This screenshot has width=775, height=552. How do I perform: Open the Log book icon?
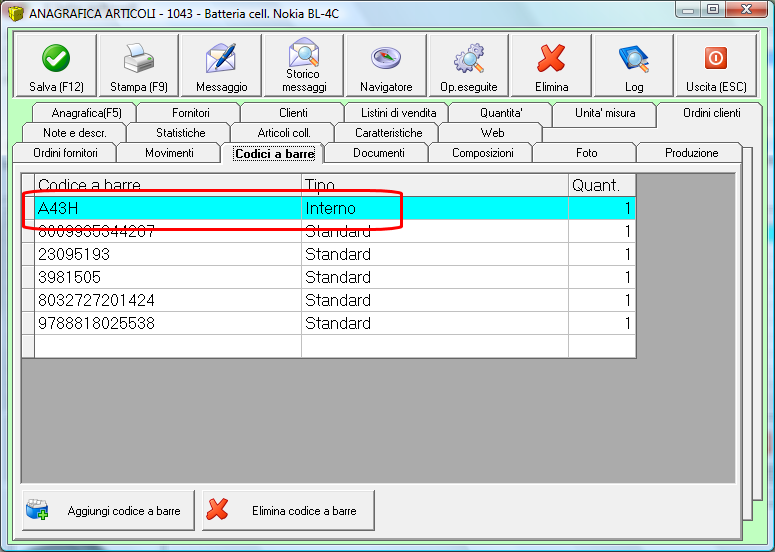click(x=634, y=58)
